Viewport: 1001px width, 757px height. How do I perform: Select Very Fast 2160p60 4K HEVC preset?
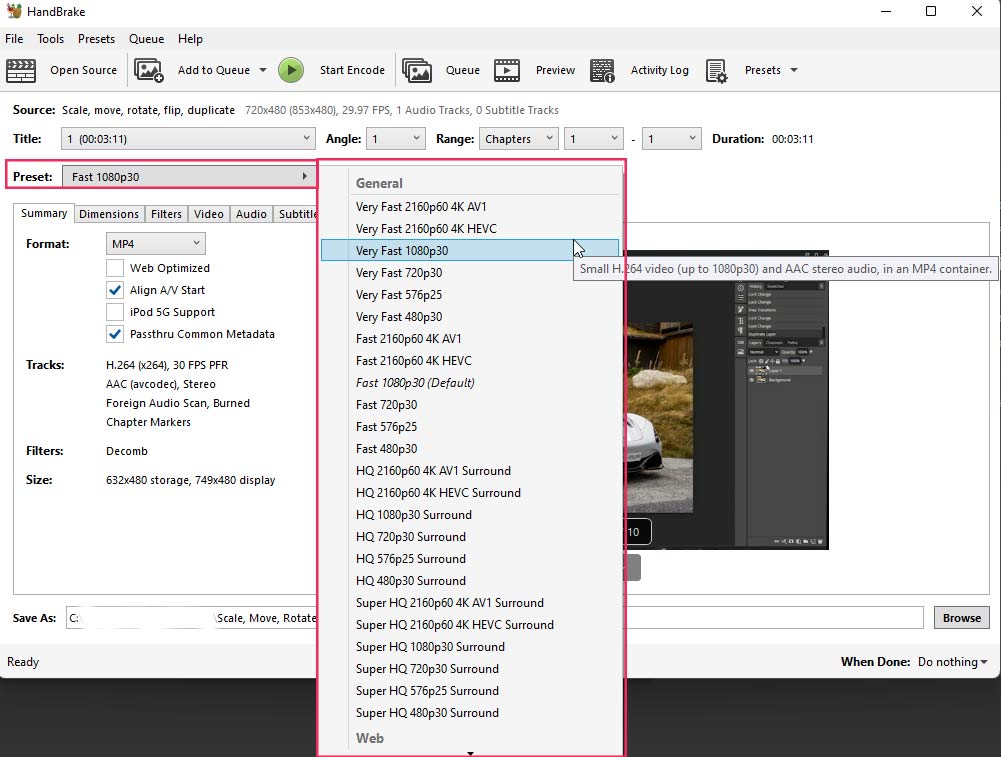470,229
